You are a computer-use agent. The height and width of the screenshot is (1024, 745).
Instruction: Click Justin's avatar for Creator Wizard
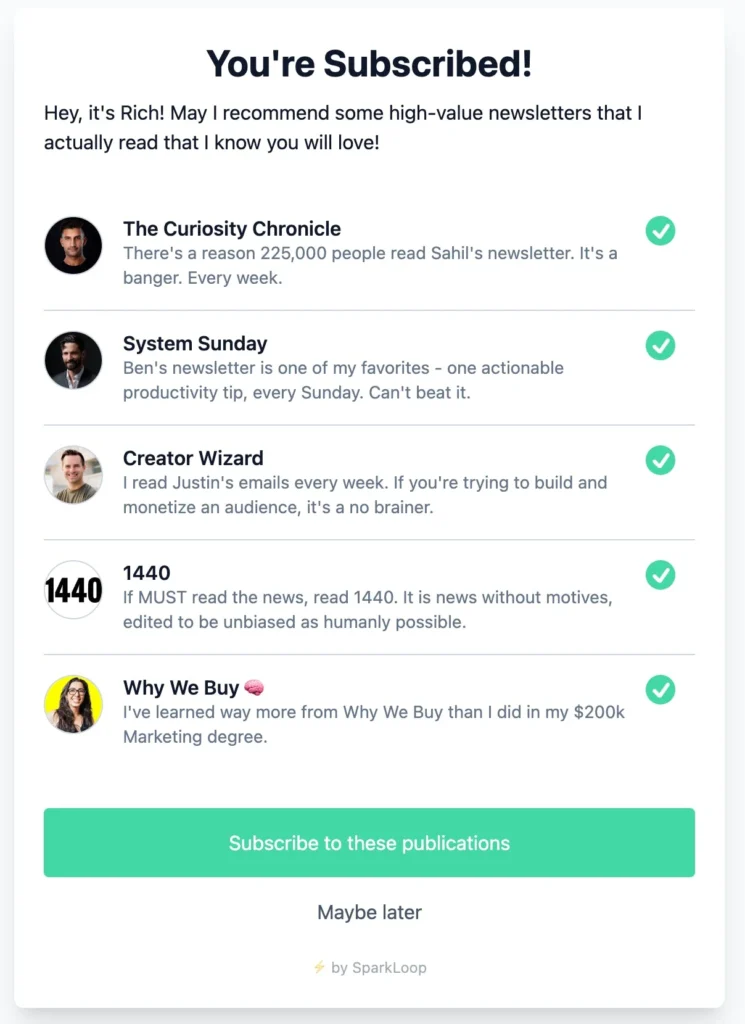click(x=73, y=475)
